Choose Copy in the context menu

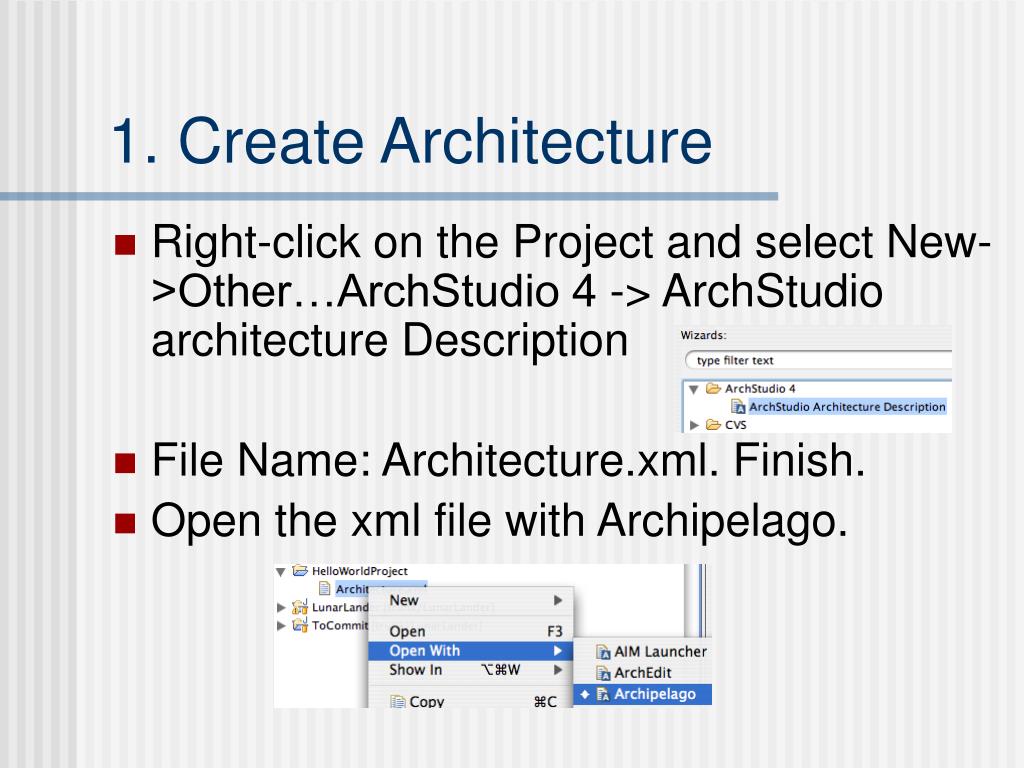click(471, 701)
